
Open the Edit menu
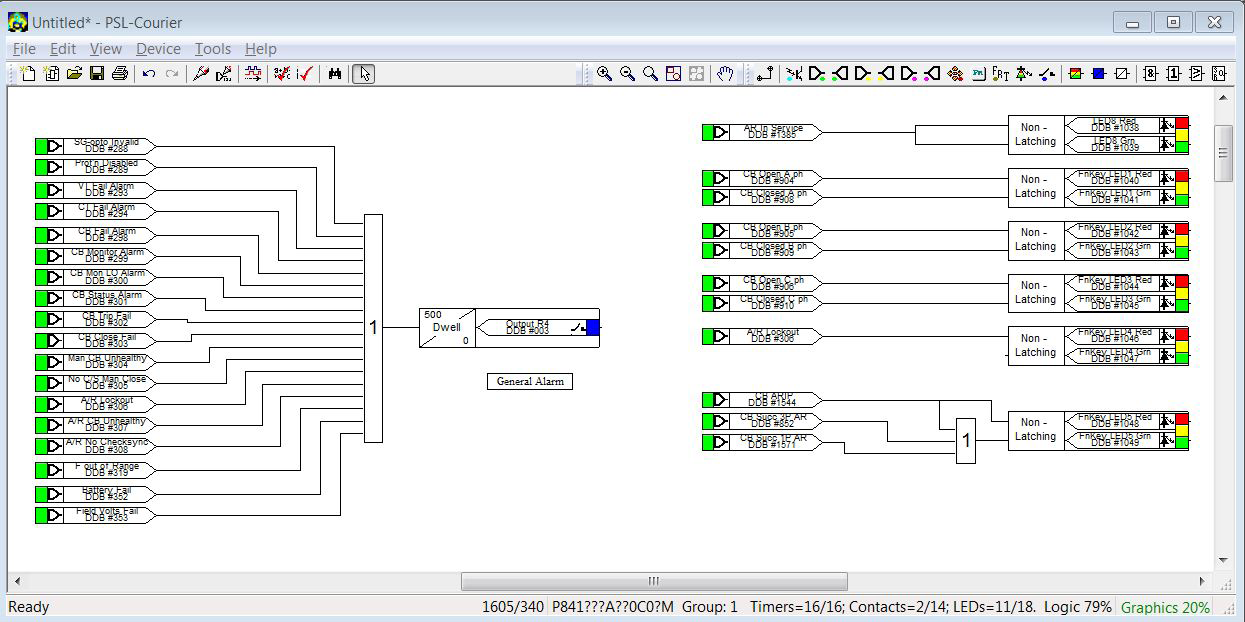[x=63, y=48]
